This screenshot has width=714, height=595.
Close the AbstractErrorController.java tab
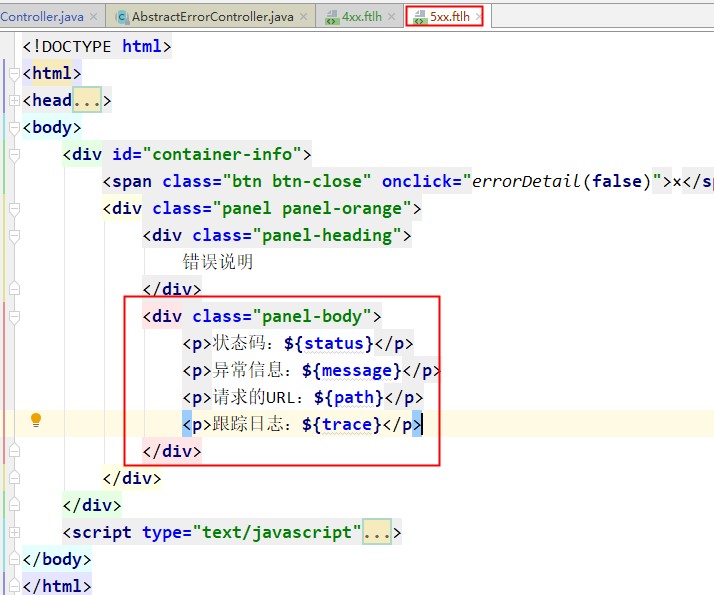coord(303,17)
